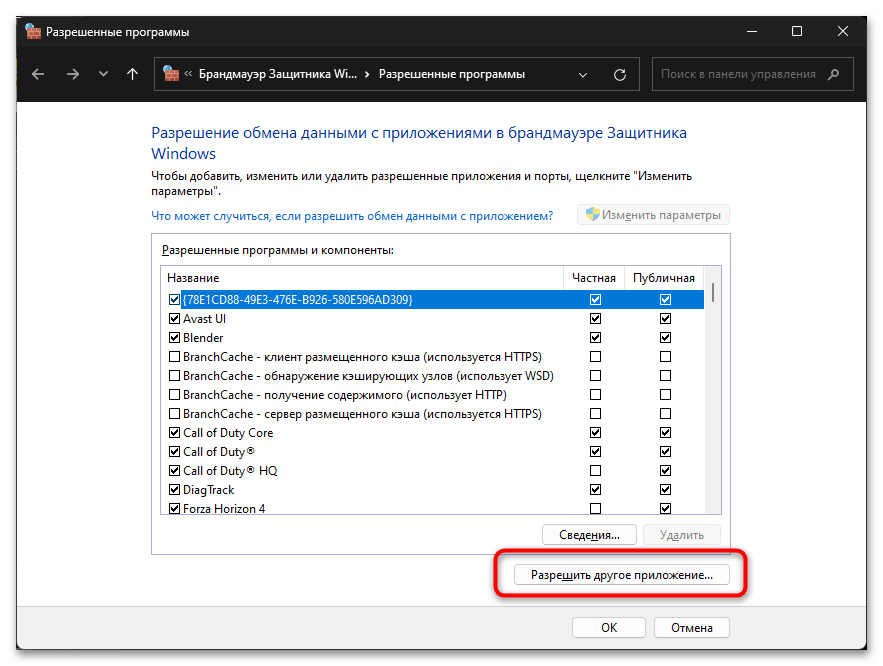
Task: Click the Forward navigation arrow
Action: click(72, 74)
